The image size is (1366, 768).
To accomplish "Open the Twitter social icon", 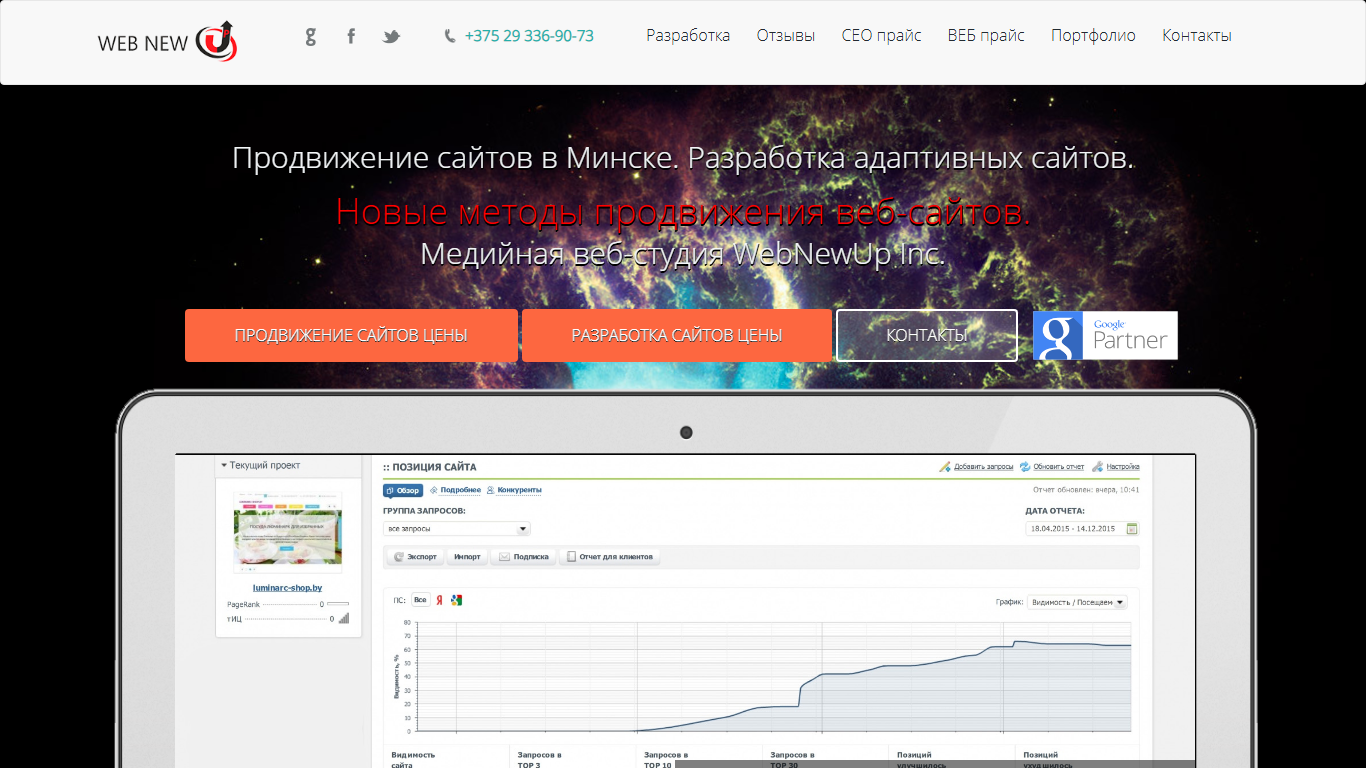I will click(x=391, y=37).
